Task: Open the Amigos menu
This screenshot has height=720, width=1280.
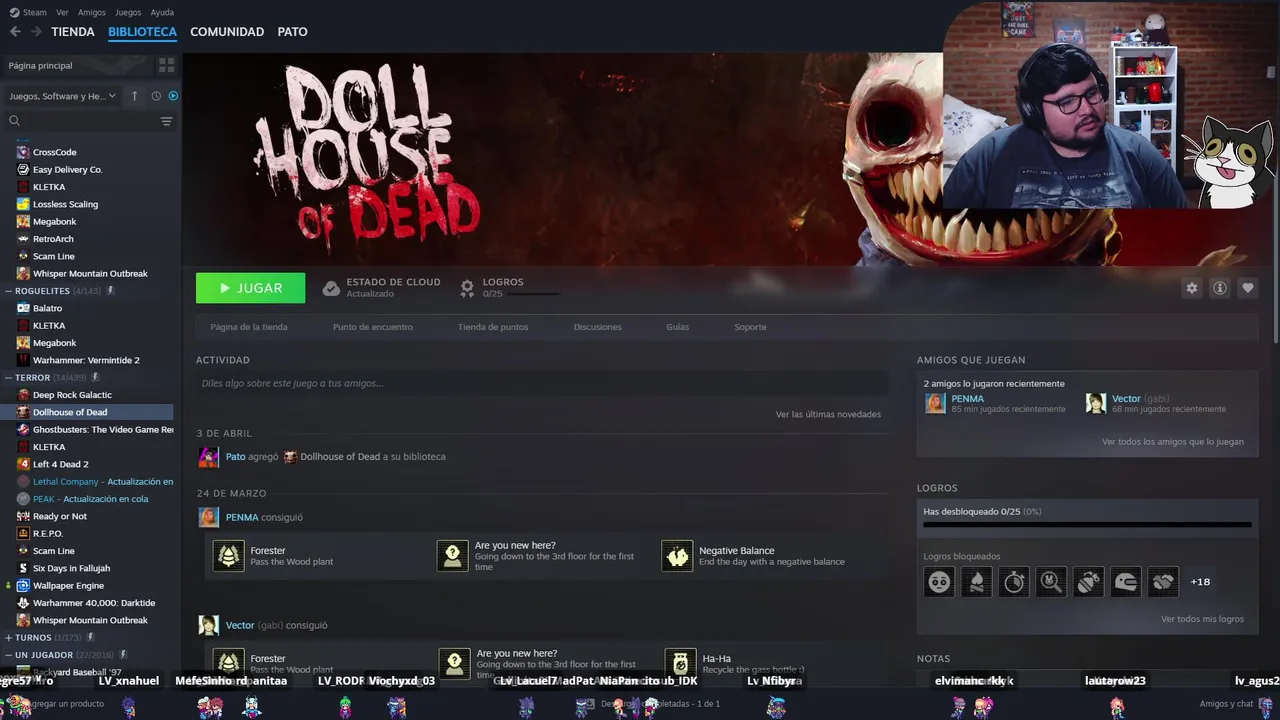Action: tap(92, 13)
